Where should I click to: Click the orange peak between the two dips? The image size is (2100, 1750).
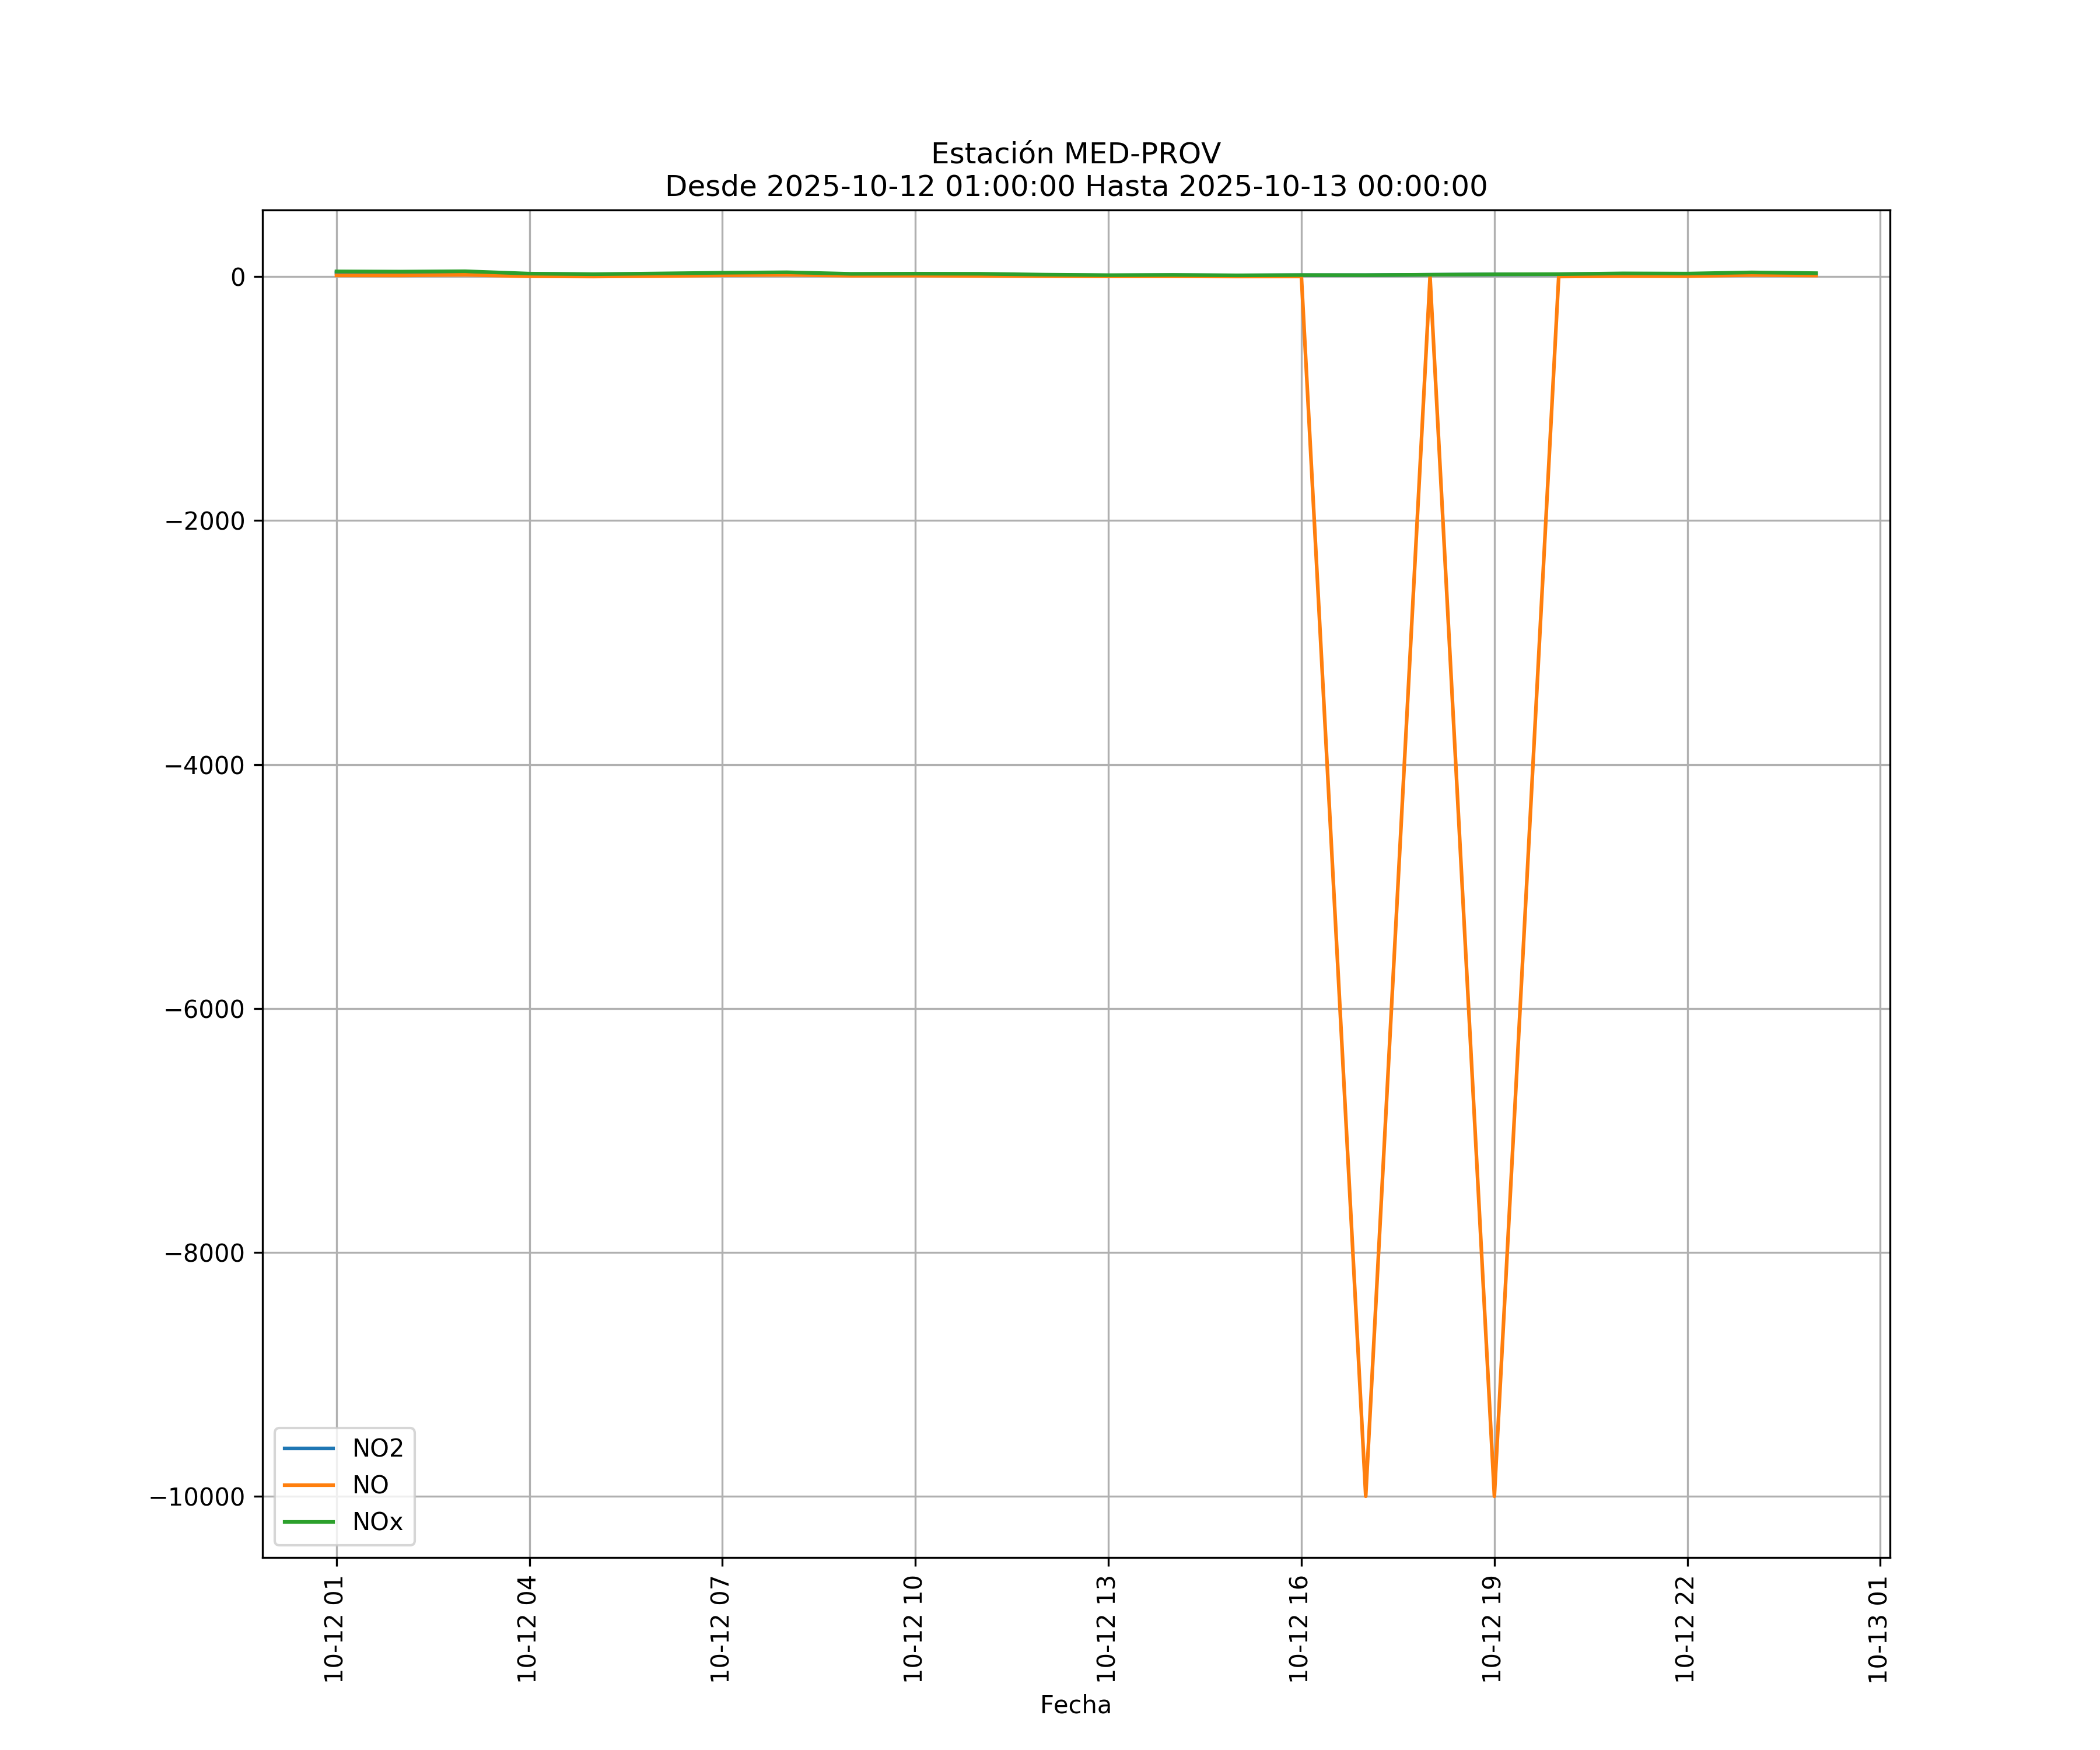coord(1430,278)
